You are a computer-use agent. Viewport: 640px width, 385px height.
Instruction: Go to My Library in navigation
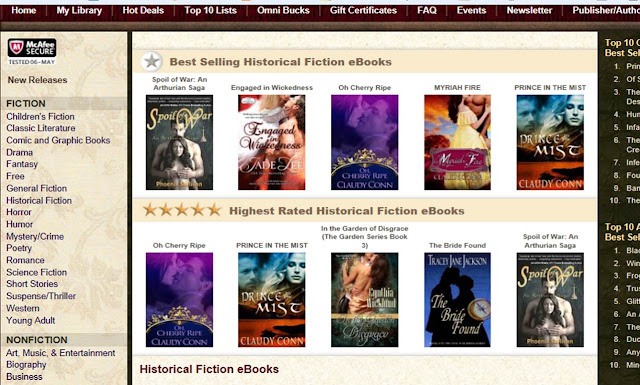tap(79, 10)
